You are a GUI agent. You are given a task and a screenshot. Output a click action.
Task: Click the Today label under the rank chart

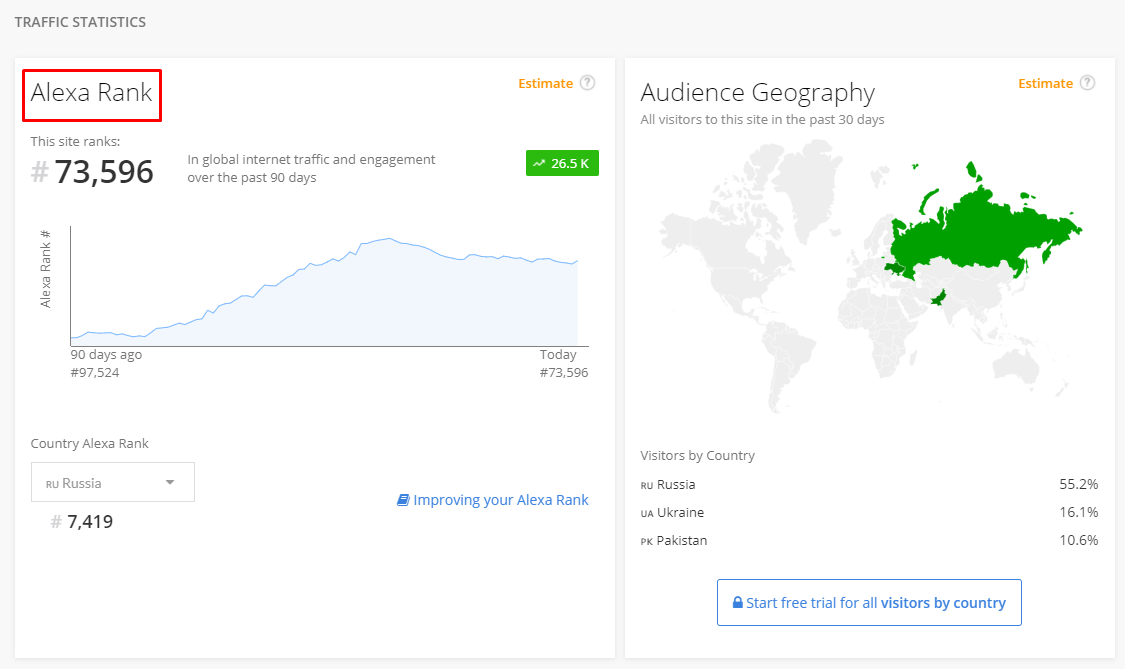click(558, 355)
